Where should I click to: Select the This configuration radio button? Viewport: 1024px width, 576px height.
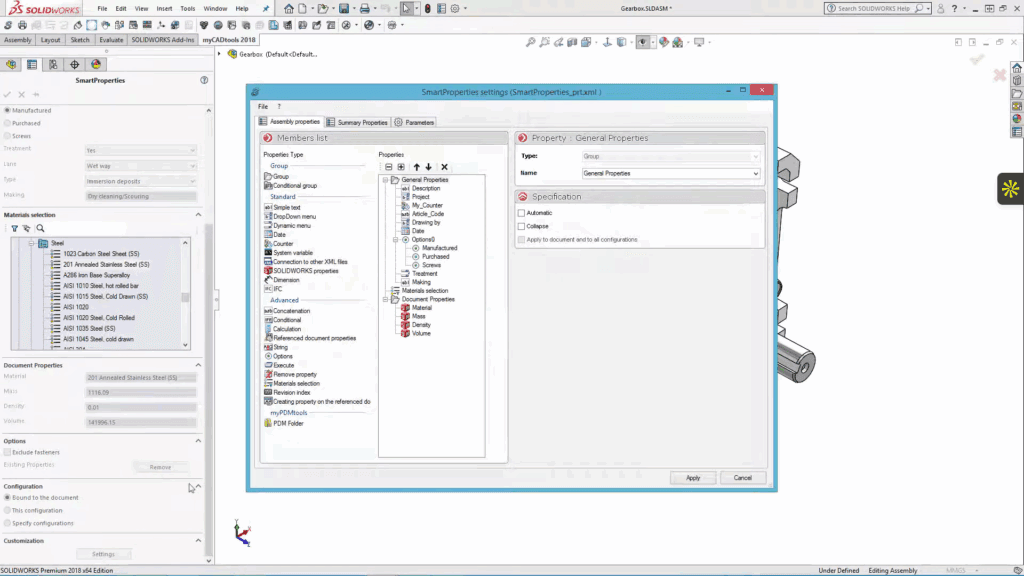[x=8, y=510]
